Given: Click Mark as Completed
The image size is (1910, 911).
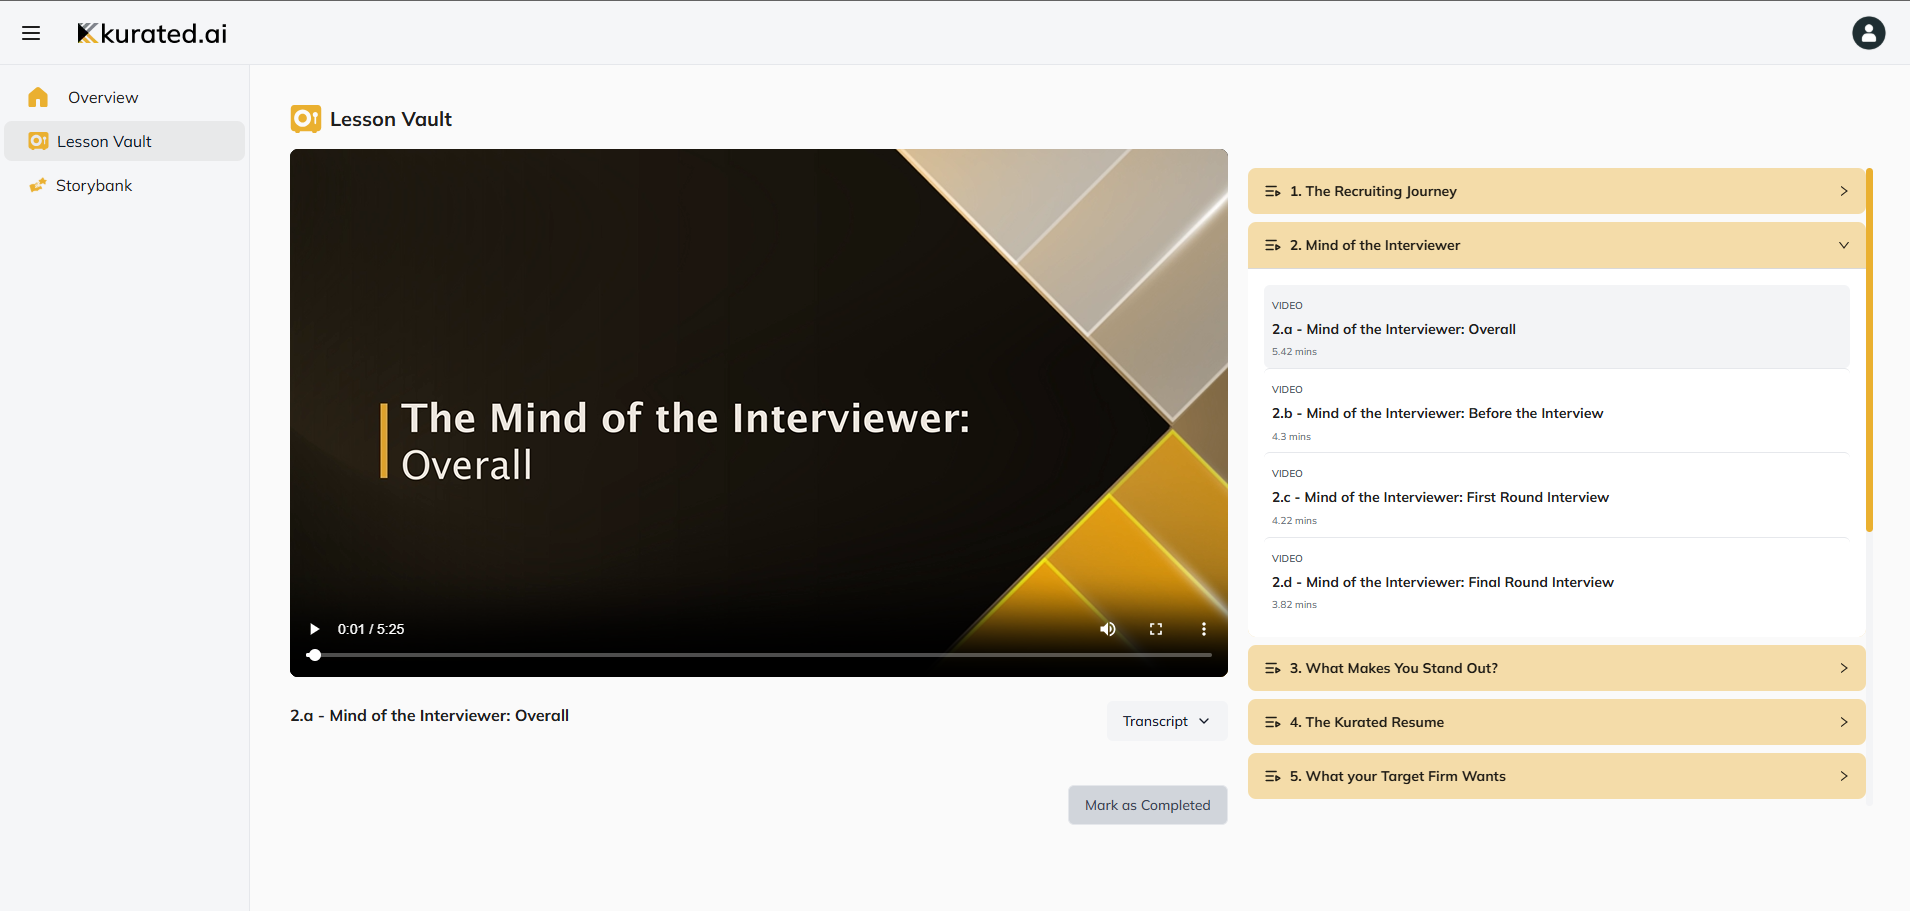Looking at the screenshot, I should click(1147, 804).
